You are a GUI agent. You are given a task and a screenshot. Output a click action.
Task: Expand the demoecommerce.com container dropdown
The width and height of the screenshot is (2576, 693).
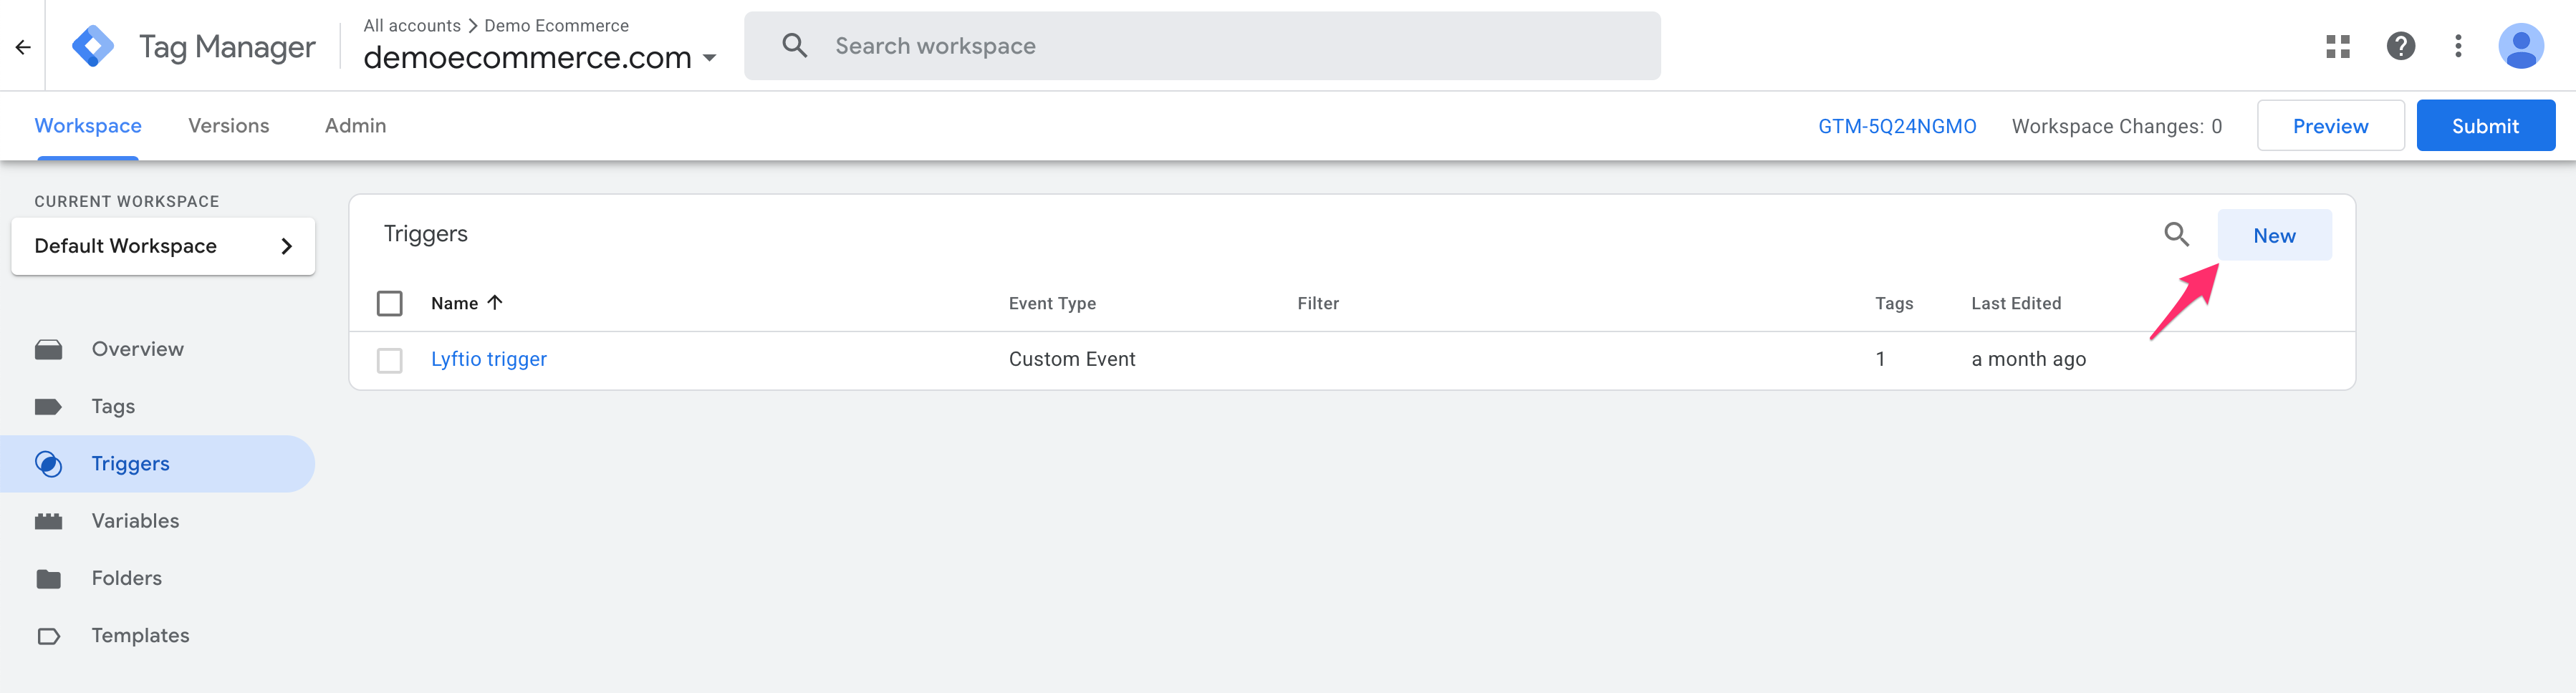[x=709, y=59]
